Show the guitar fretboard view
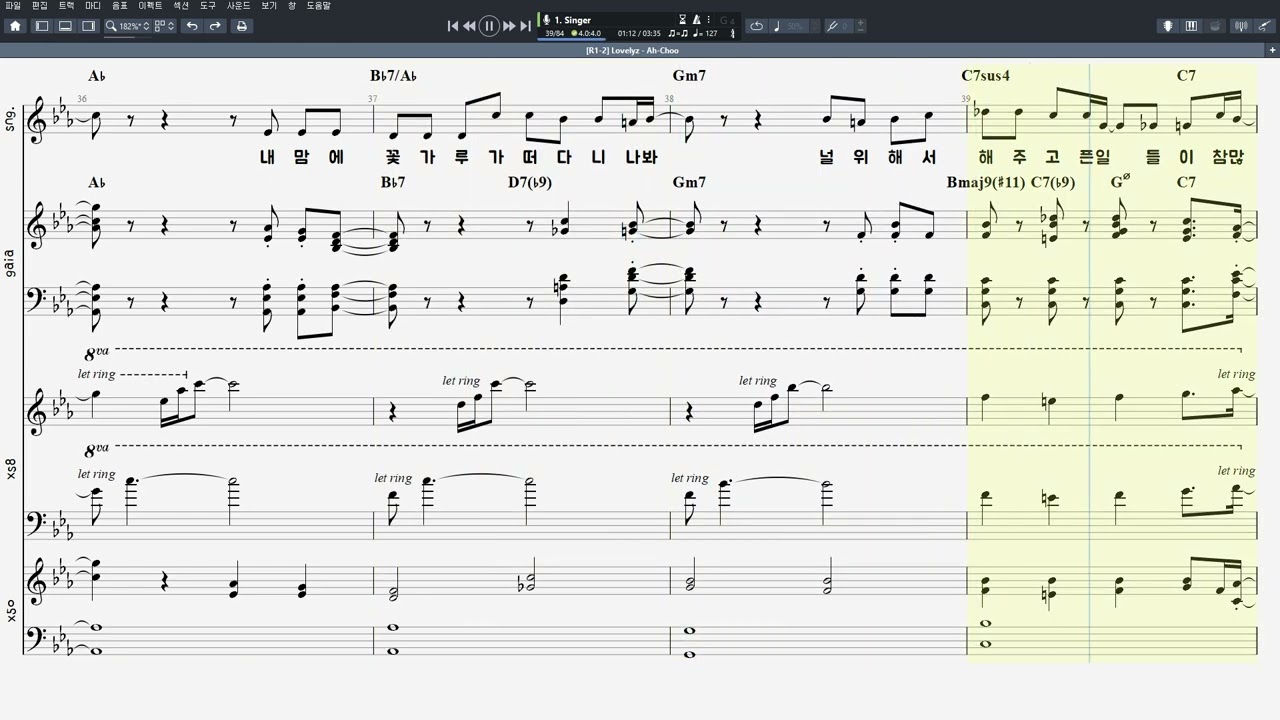The height and width of the screenshot is (720, 1280). click(x=1167, y=26)
